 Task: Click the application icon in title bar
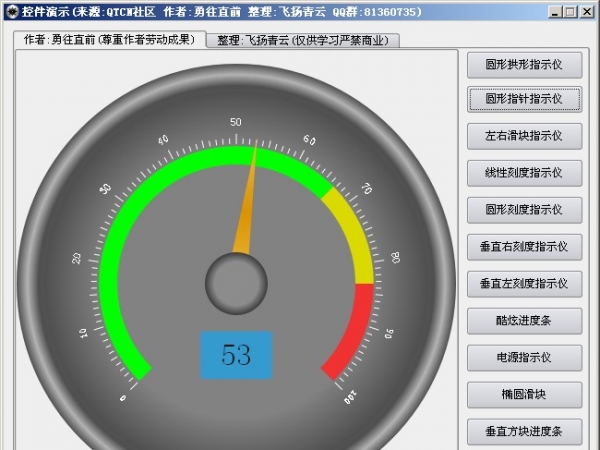pos(10,11)
